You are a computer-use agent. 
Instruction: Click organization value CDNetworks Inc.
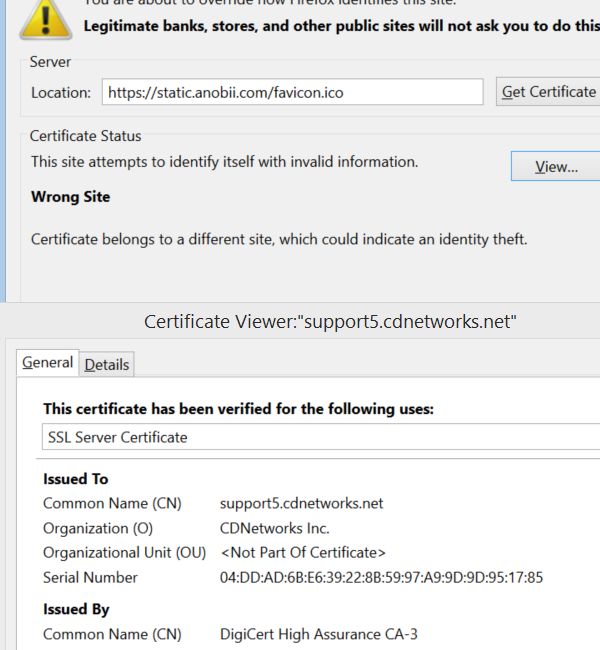274,528
